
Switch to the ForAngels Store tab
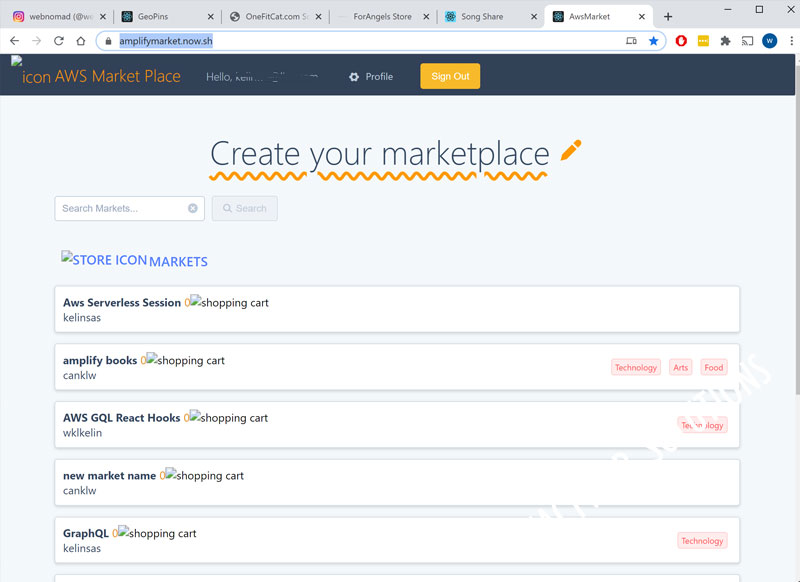click(383, 17)
